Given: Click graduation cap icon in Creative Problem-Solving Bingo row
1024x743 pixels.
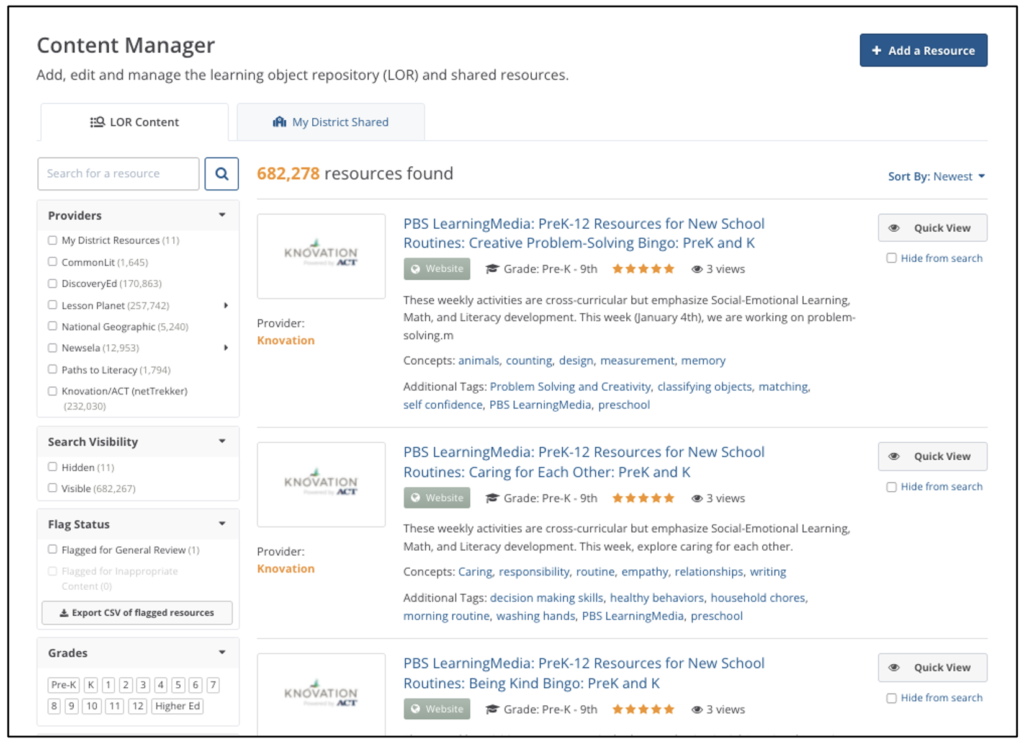Looking at the screenshot, I should [492, 269].
